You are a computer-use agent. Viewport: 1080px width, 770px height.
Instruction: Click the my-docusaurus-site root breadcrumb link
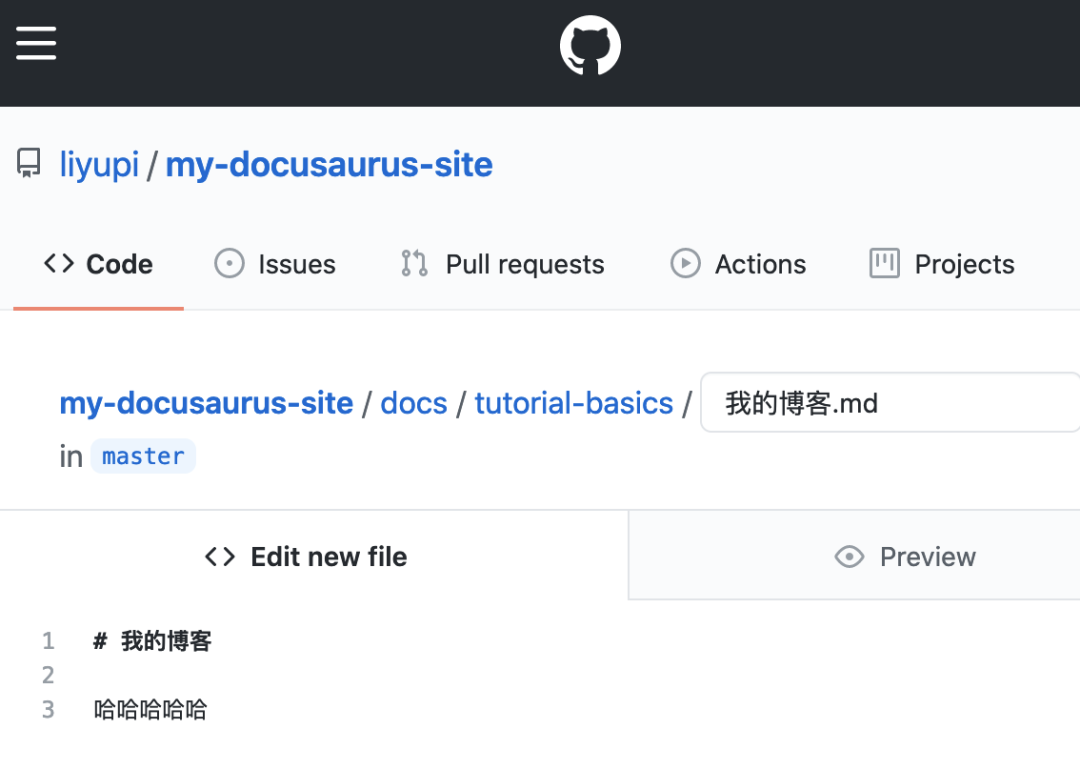point(206,403)
